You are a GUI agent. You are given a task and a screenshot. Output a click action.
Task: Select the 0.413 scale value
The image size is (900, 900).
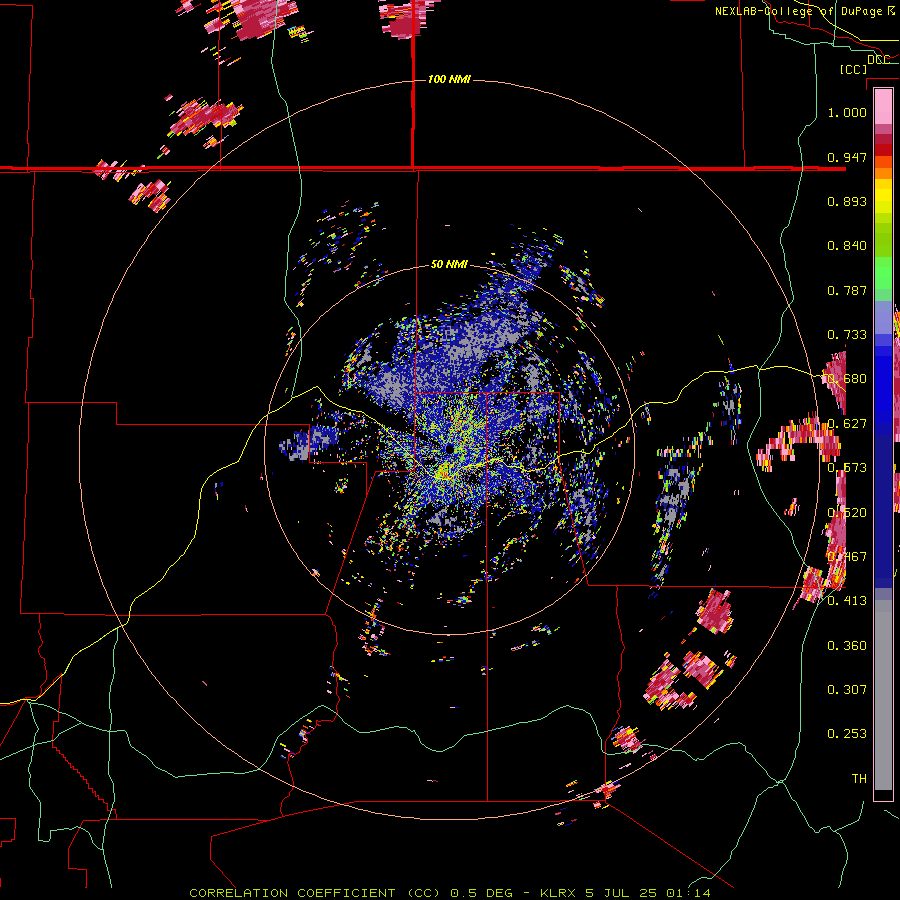click(x=847, y=600)
